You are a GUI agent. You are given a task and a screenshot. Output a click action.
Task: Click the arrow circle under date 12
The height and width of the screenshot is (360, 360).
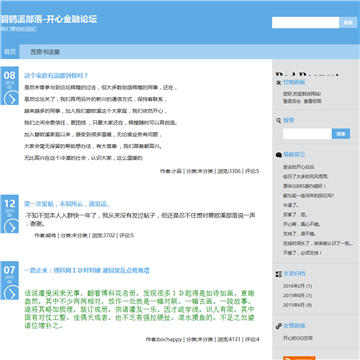pos(10,227)
